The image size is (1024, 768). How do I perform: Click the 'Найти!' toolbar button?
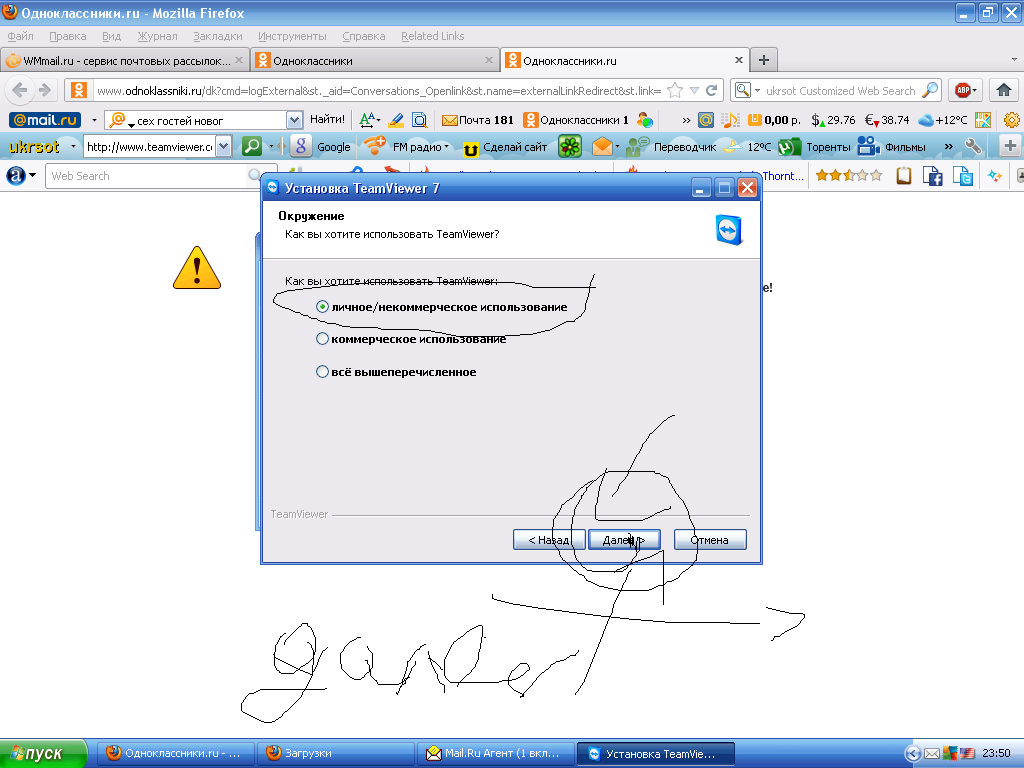(x=327, y=120)
